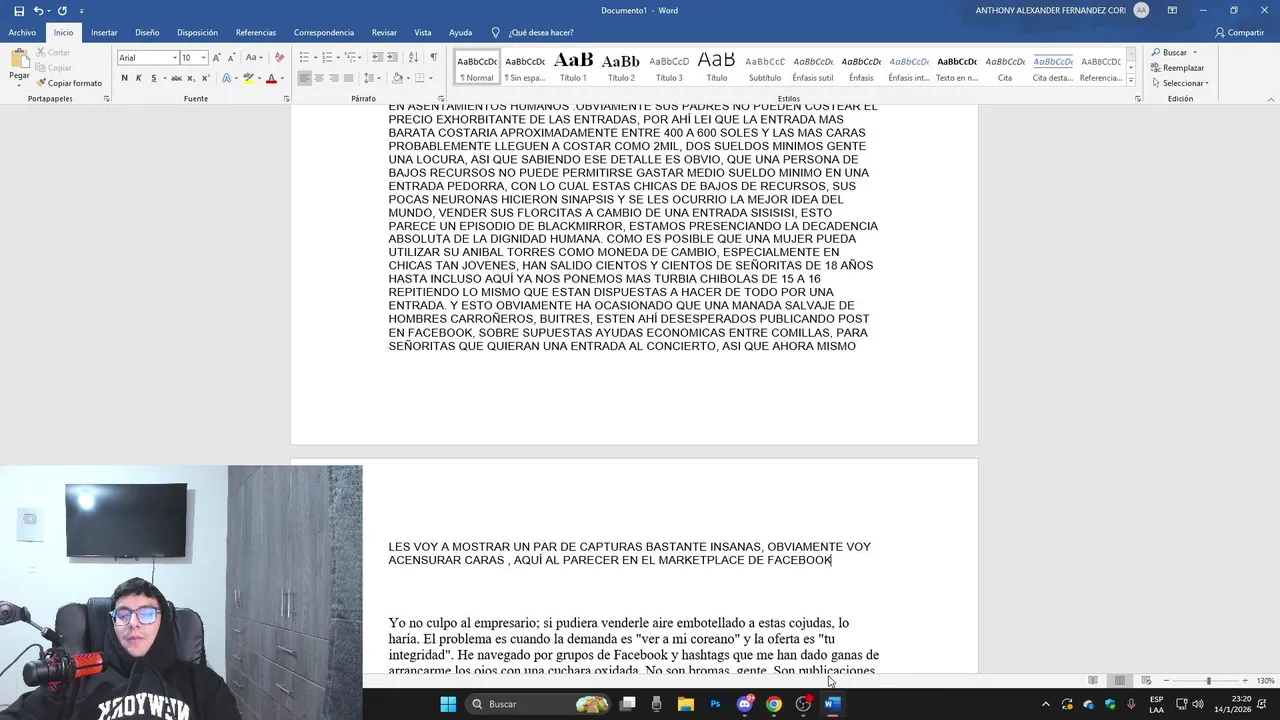Click the Save icon in the title bar
Image resolution: width=1280 pixels, height=720 pixels.
[19, 11]
